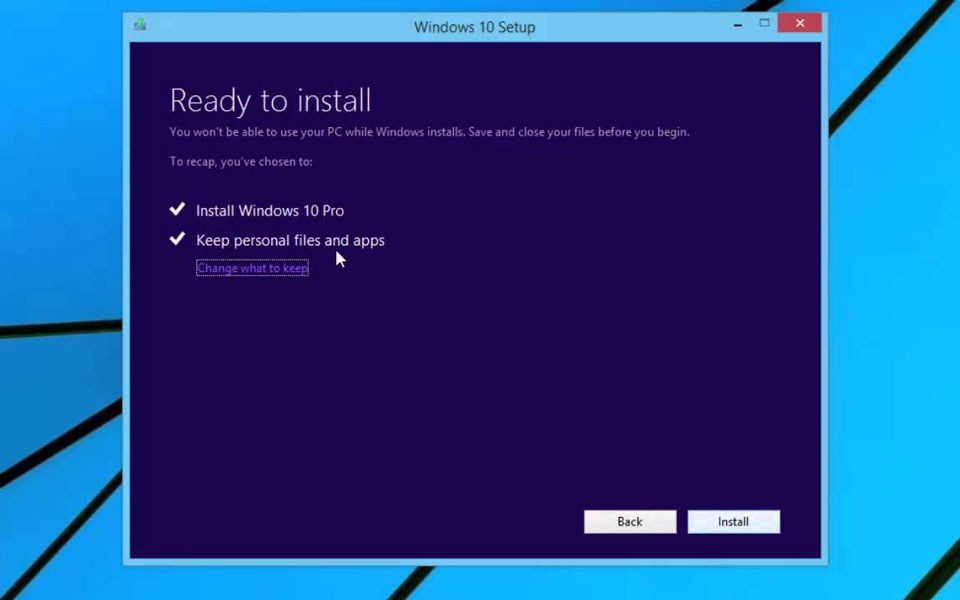Click the Install Windows 10 Pro label
The image size is (960, 600).
click(269, 210)
